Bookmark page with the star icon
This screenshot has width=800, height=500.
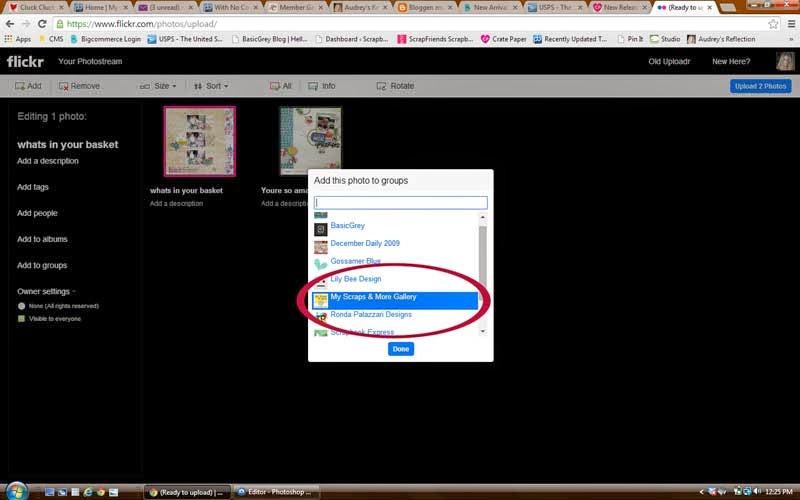click(x=773, y=24)
